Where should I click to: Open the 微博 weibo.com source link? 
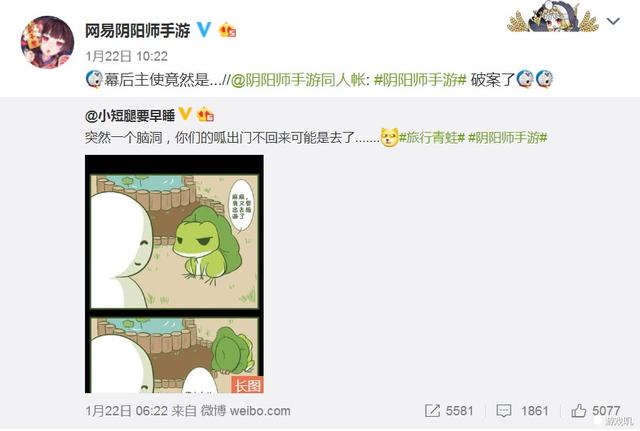click(245, 411)
